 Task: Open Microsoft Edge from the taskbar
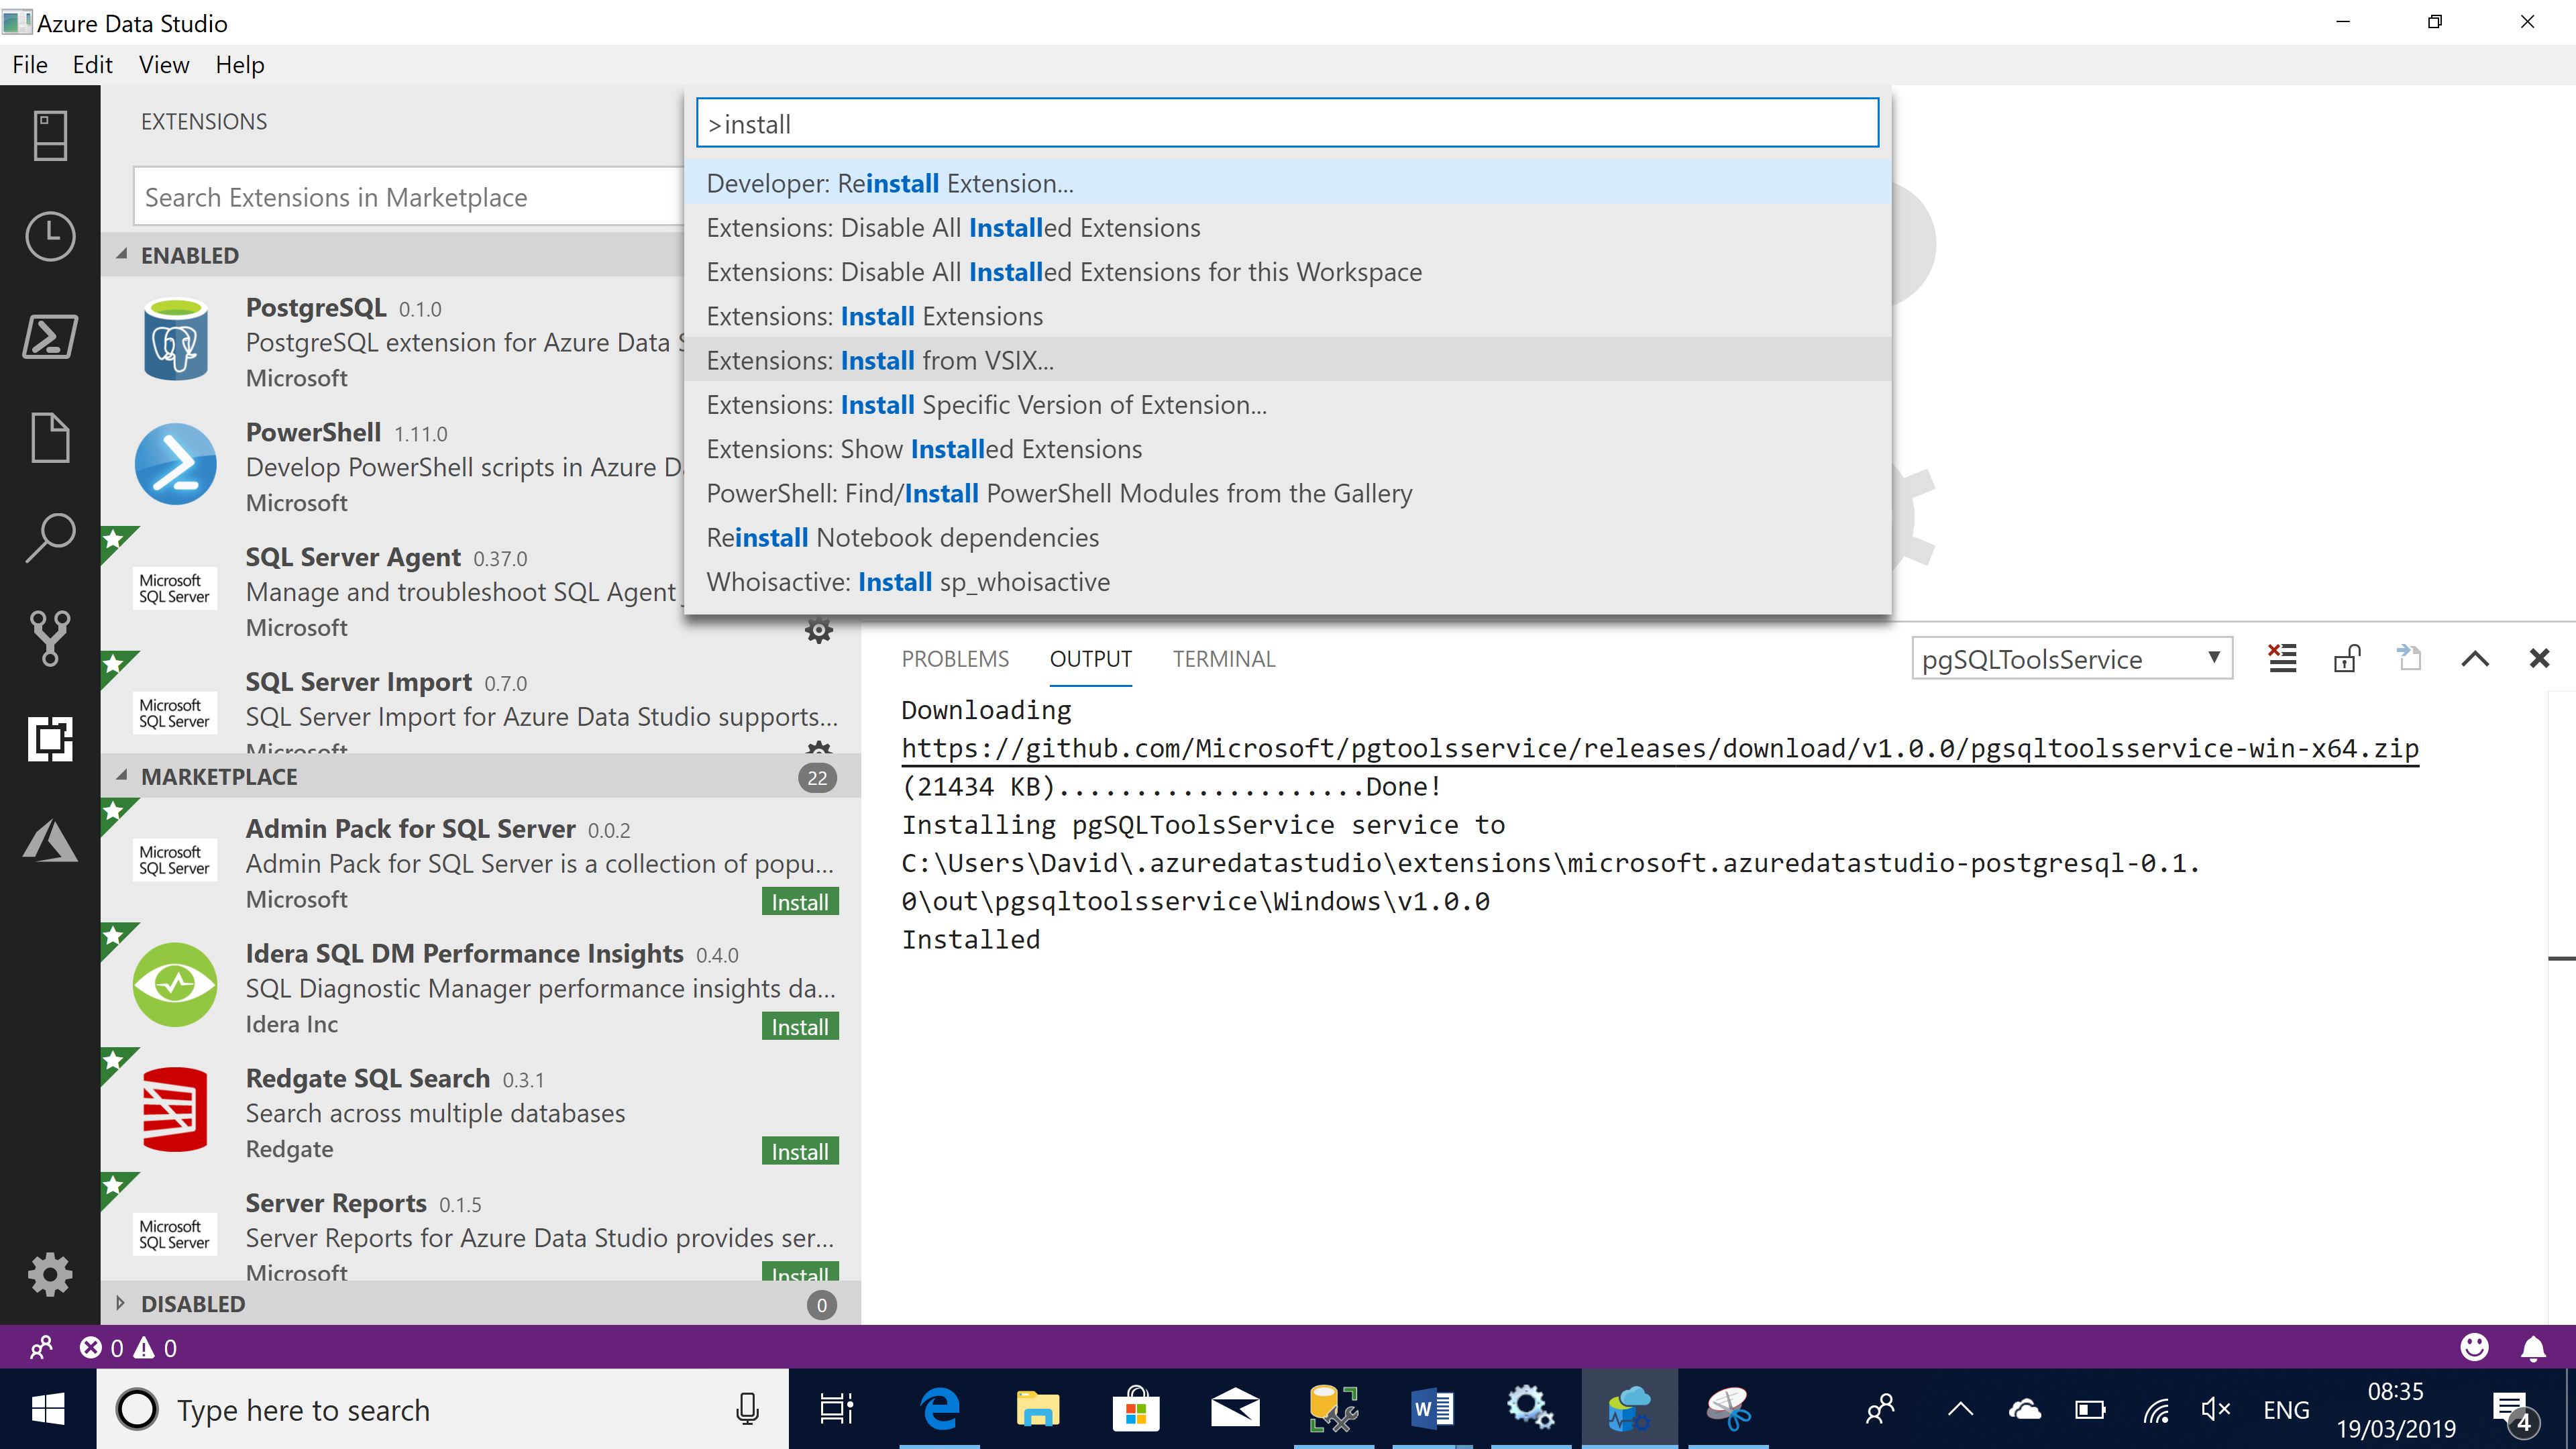[939, 1409]
